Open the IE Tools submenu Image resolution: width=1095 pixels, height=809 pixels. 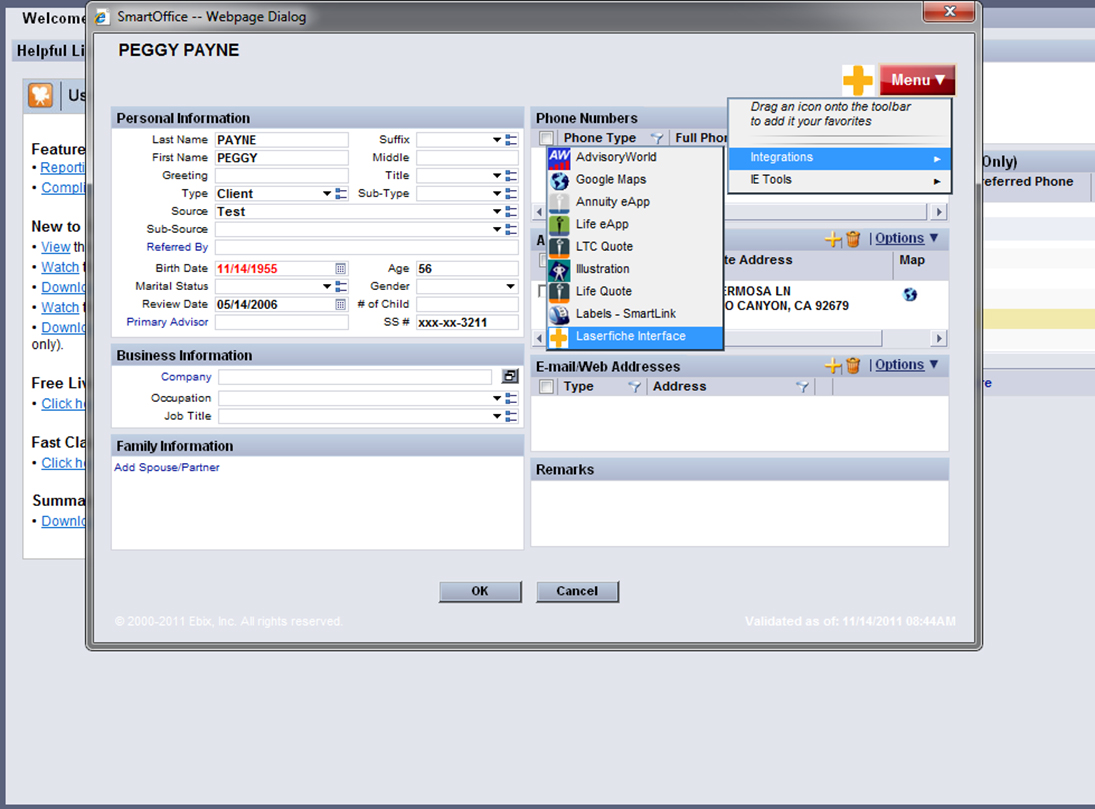839,180
